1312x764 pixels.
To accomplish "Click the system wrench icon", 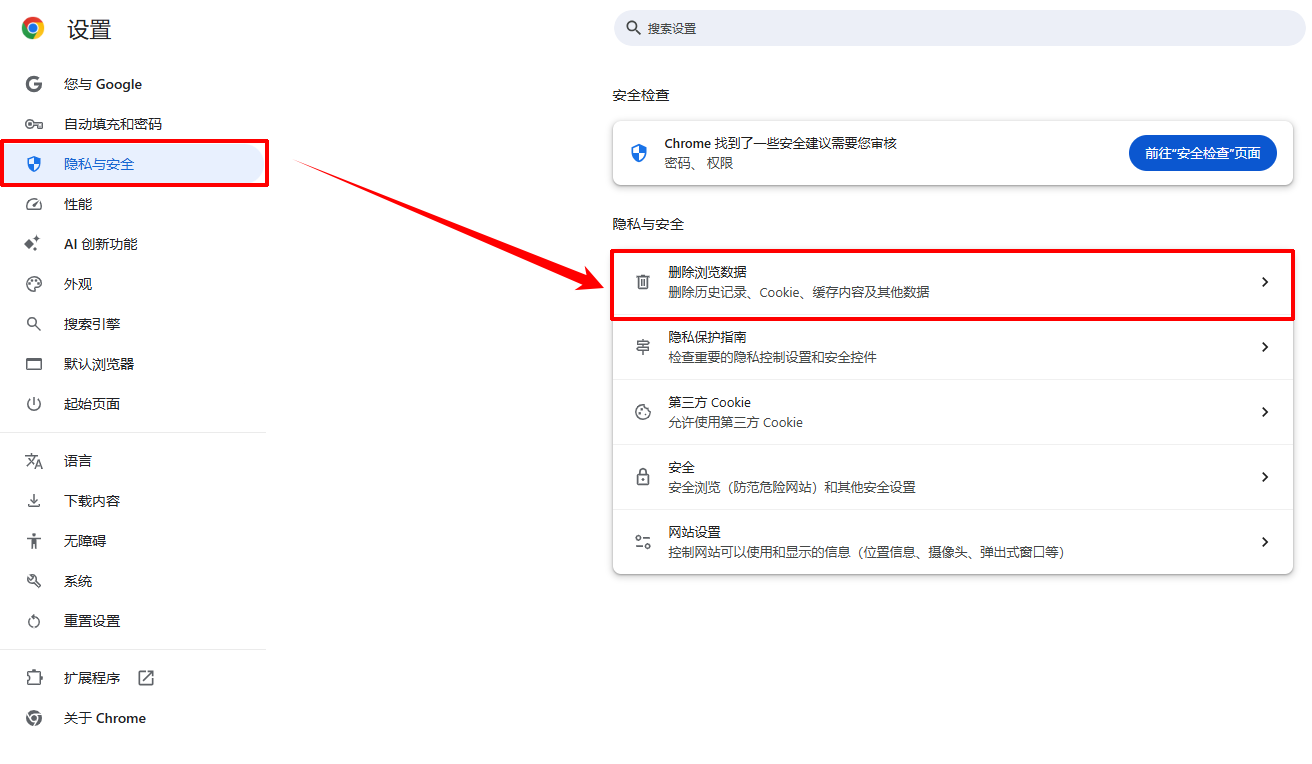I will tap(34, 581).
